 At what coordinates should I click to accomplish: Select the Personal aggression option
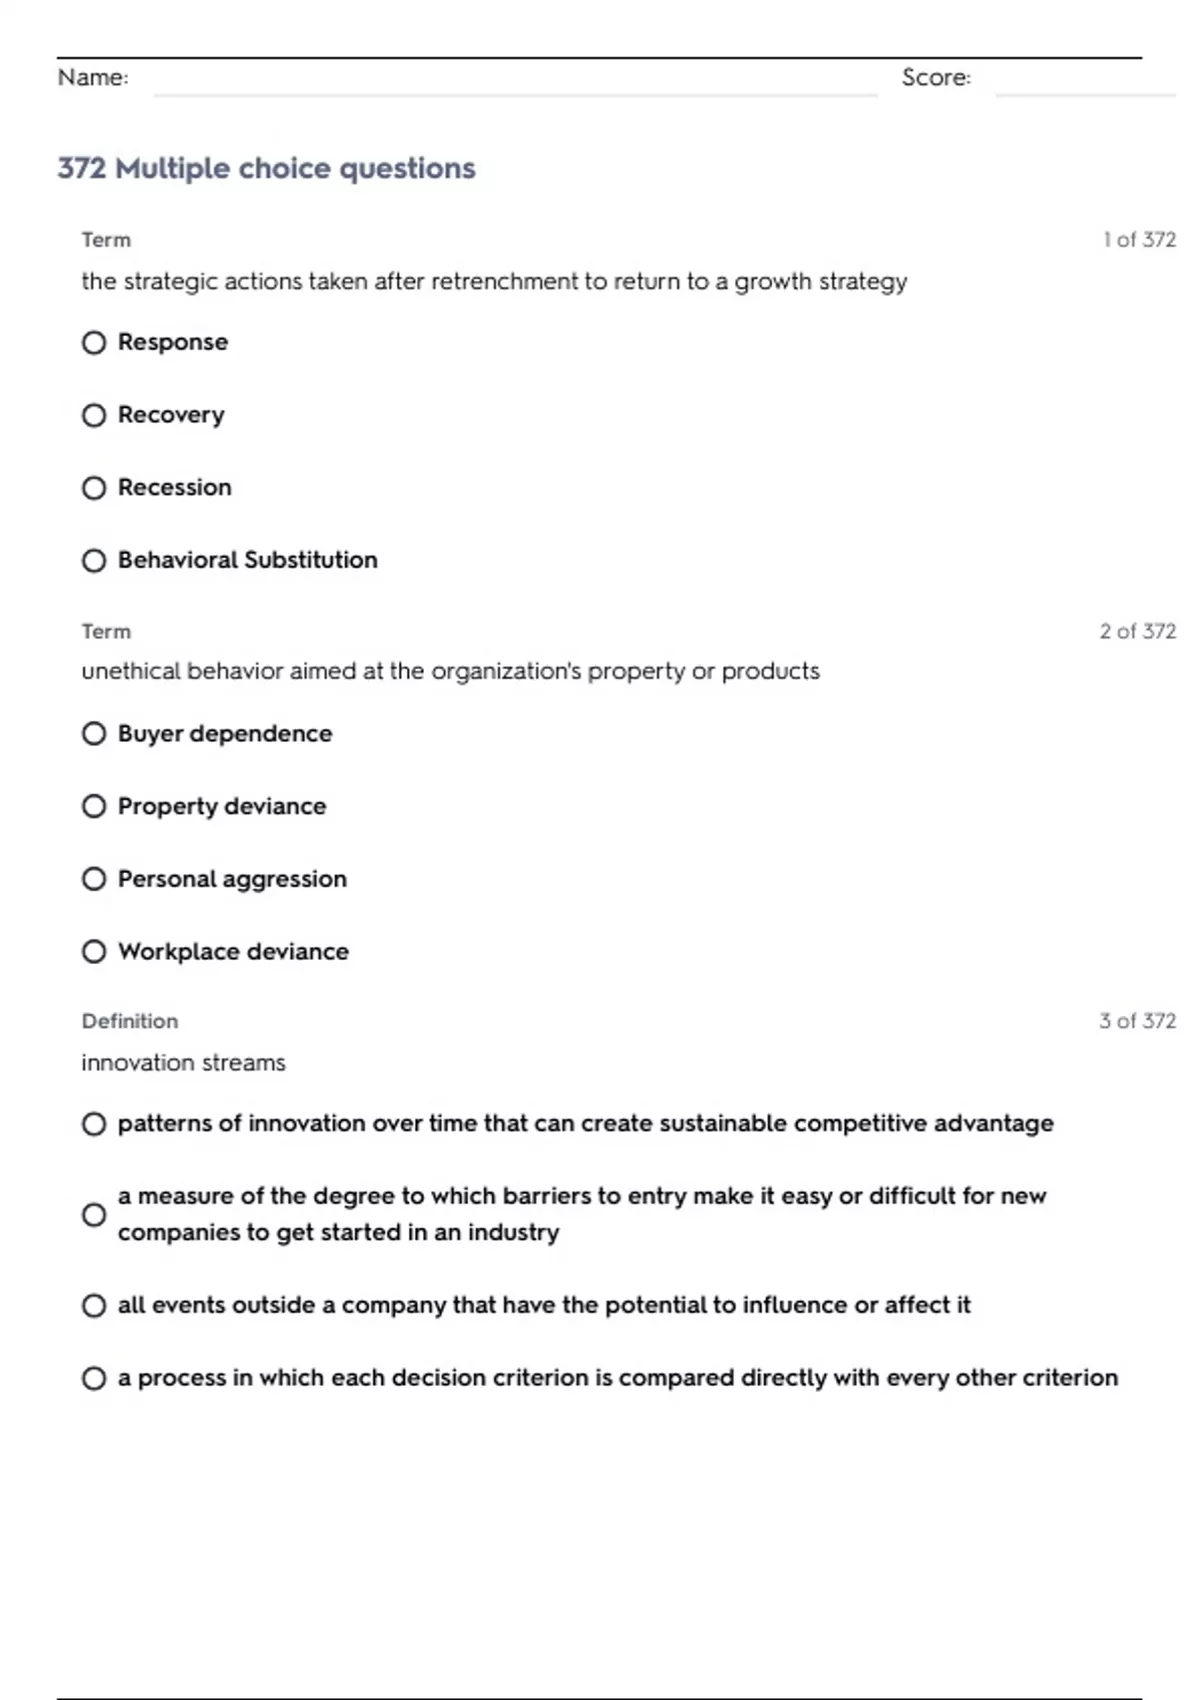pos(94,879)
